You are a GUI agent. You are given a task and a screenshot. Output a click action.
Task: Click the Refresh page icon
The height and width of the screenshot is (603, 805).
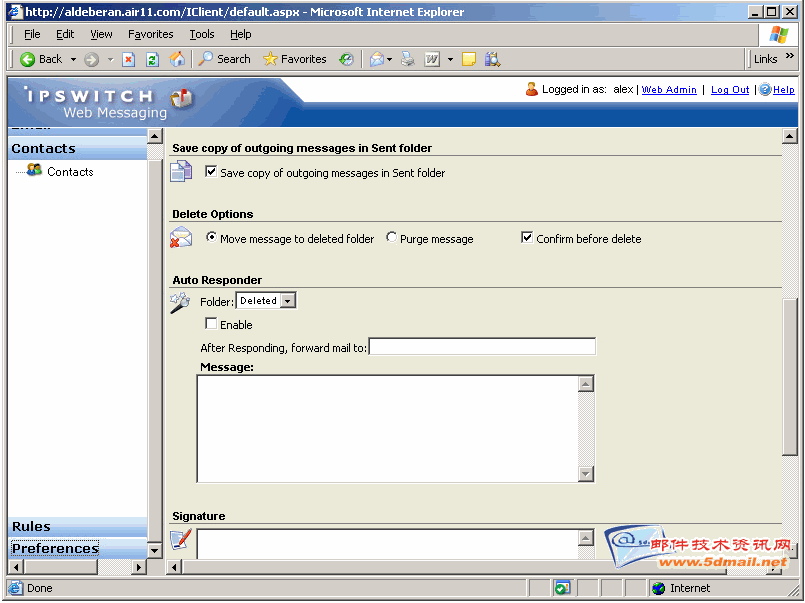pyautogui.click(x=152, y=59)
